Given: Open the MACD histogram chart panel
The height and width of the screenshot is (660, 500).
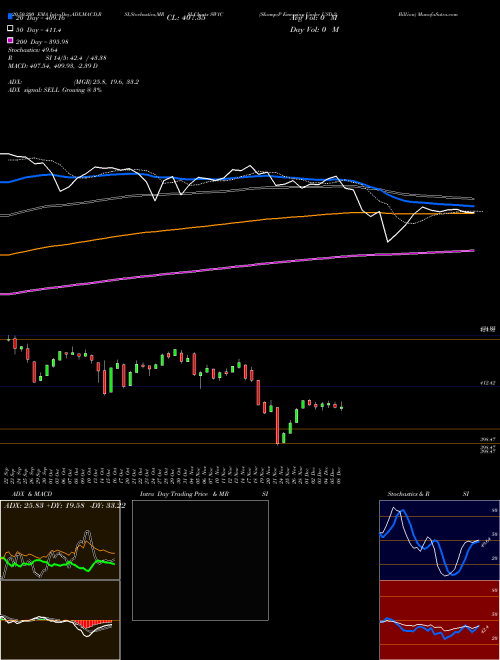Looking at the screenshot, I should coord(60,620).
